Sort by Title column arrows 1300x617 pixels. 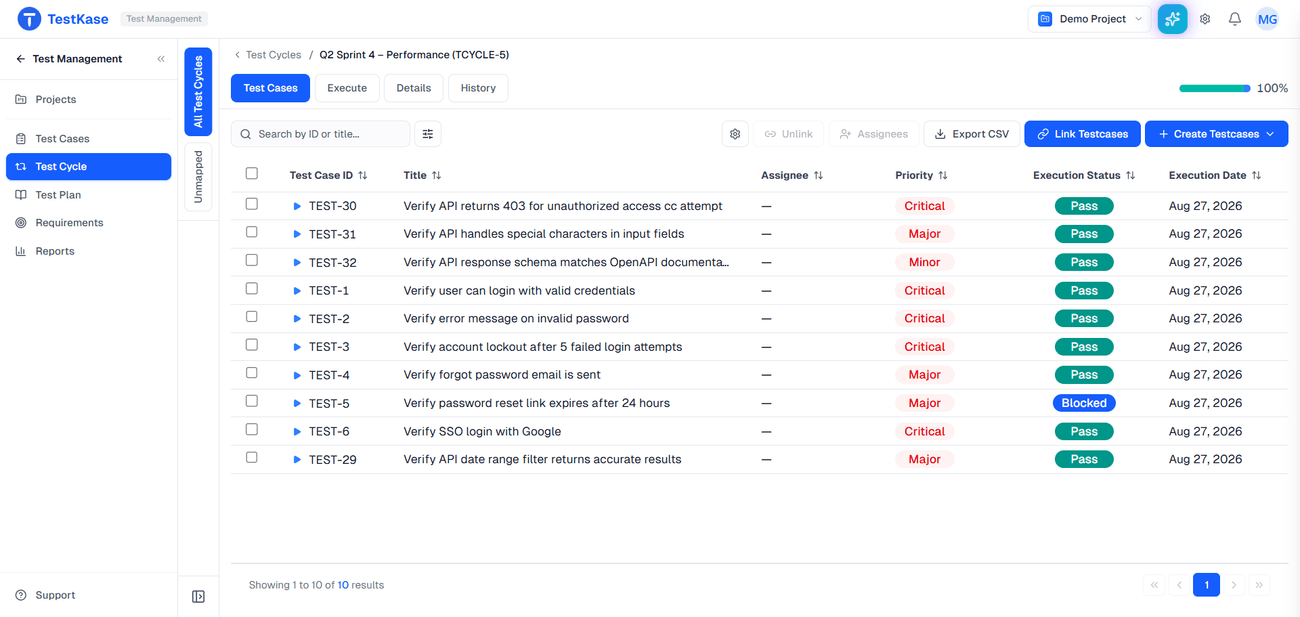[x=436, y=175]
